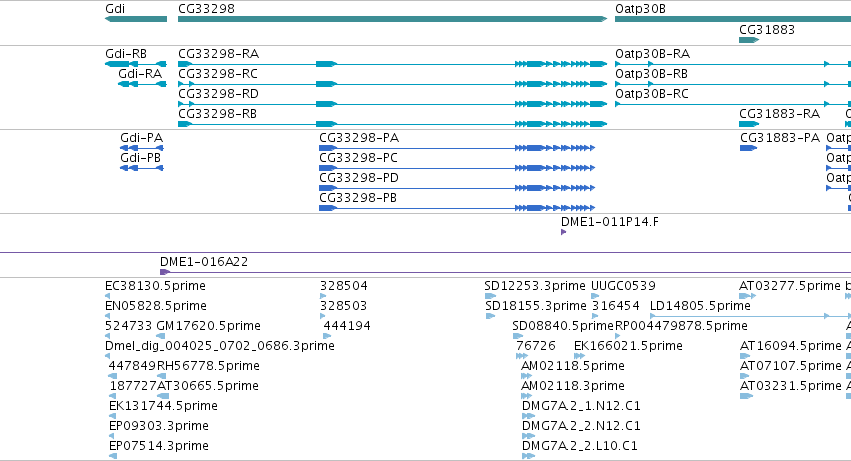The image size is (851, 461).
Task: Open the SD08840.5prime EST label
Action: pyautogui.click(x=563, y=326)
